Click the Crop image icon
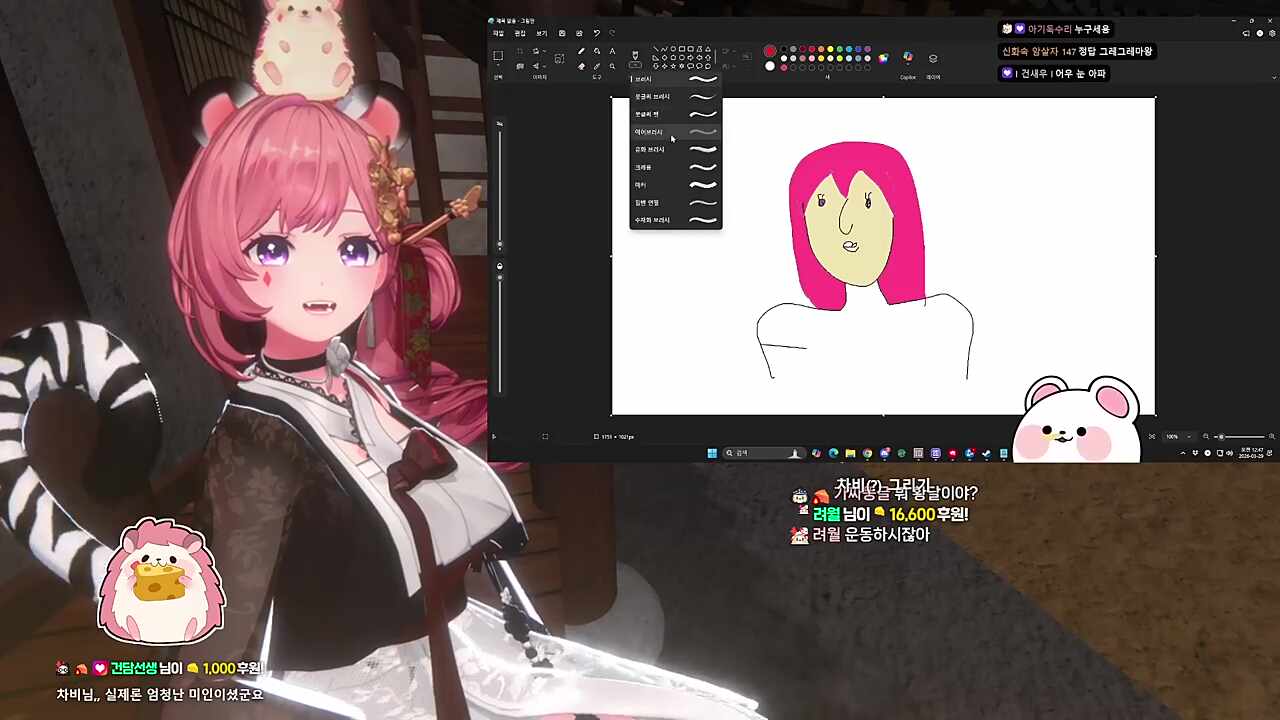Screen dimensions: 1280x720 point(518,51)
